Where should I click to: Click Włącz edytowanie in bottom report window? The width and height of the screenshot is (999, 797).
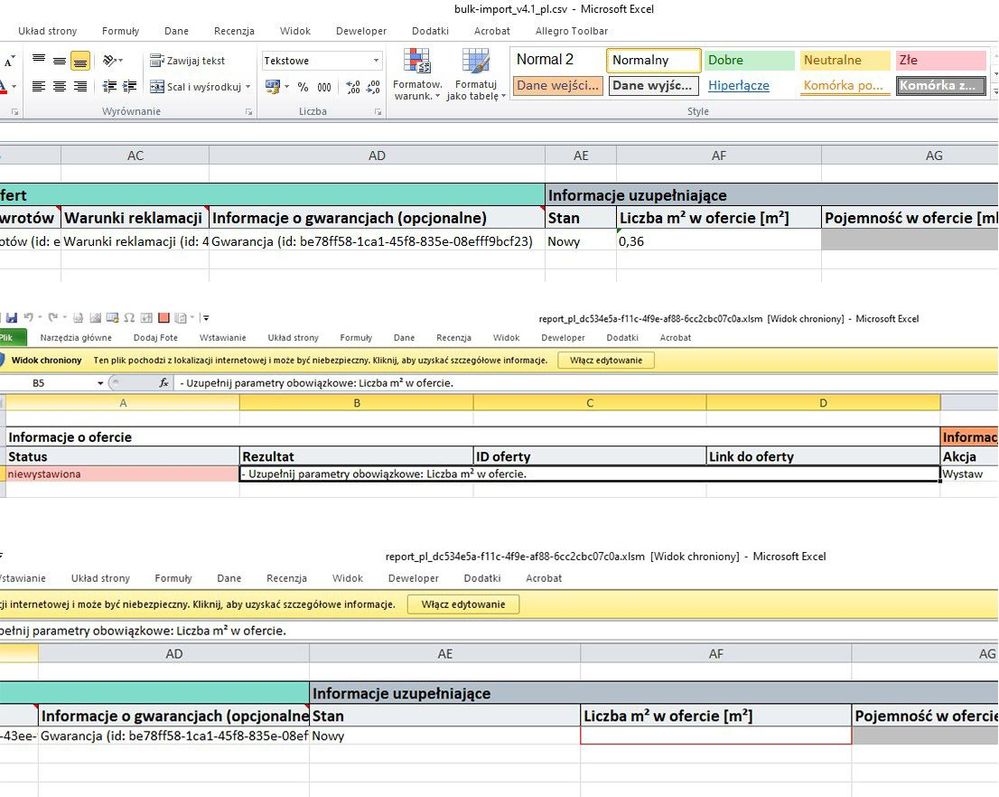[x=463, y=604]
